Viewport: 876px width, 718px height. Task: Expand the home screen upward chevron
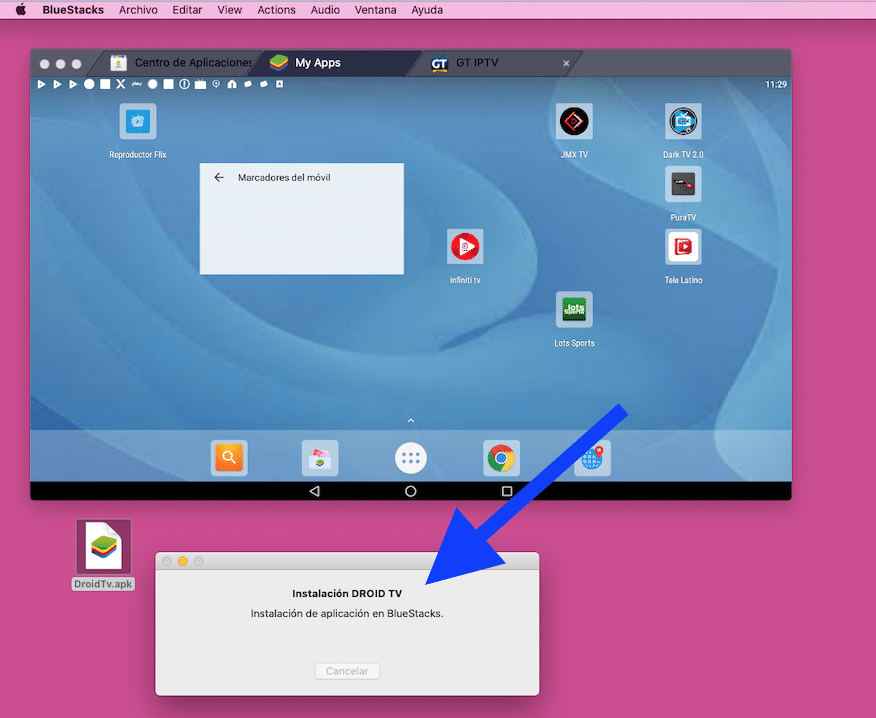click(x=410, y=420)
